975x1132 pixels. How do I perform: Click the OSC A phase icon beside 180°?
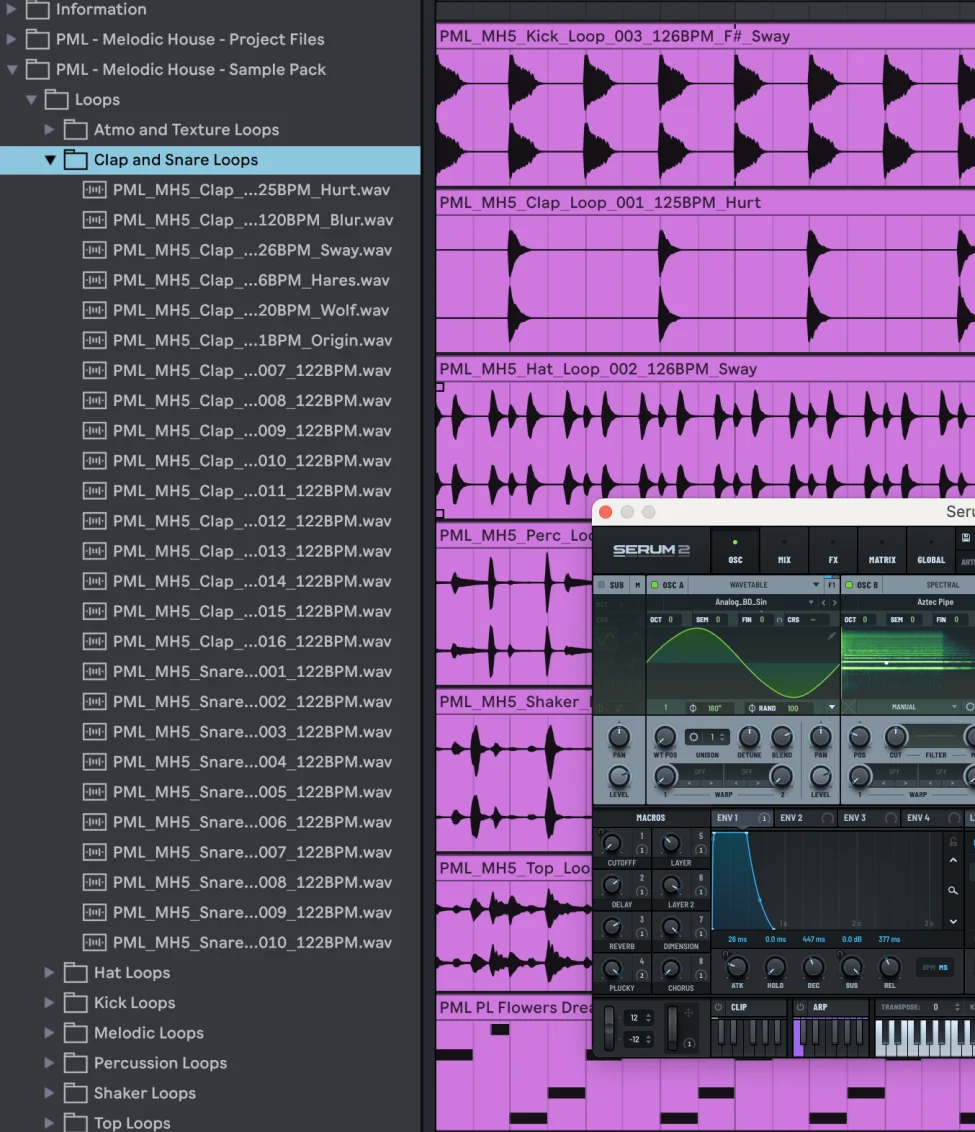click(x=693, y=708)
